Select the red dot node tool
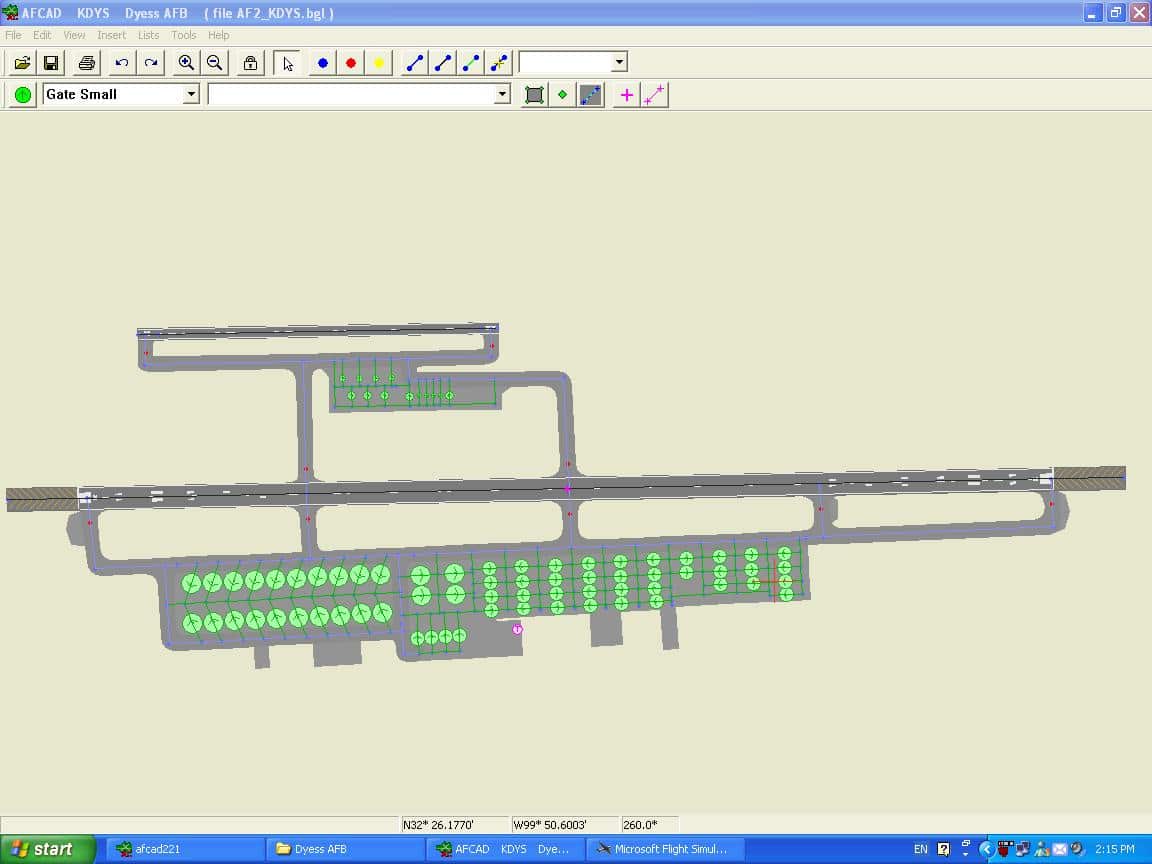 click(350, 63)
